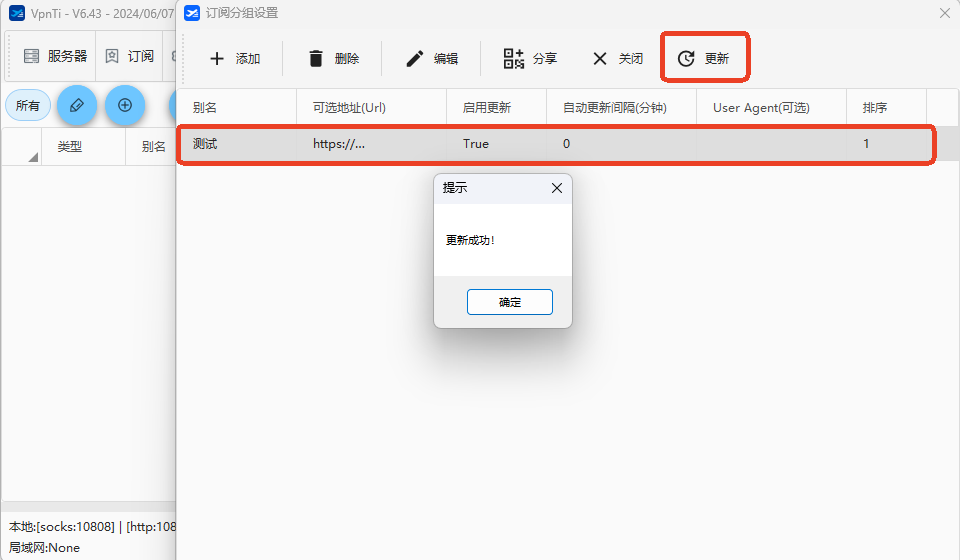Image resolution: width=960 pixels, height=560 pixels.
Task: Click the trash bin delete icon
Action: pos(316,59)
